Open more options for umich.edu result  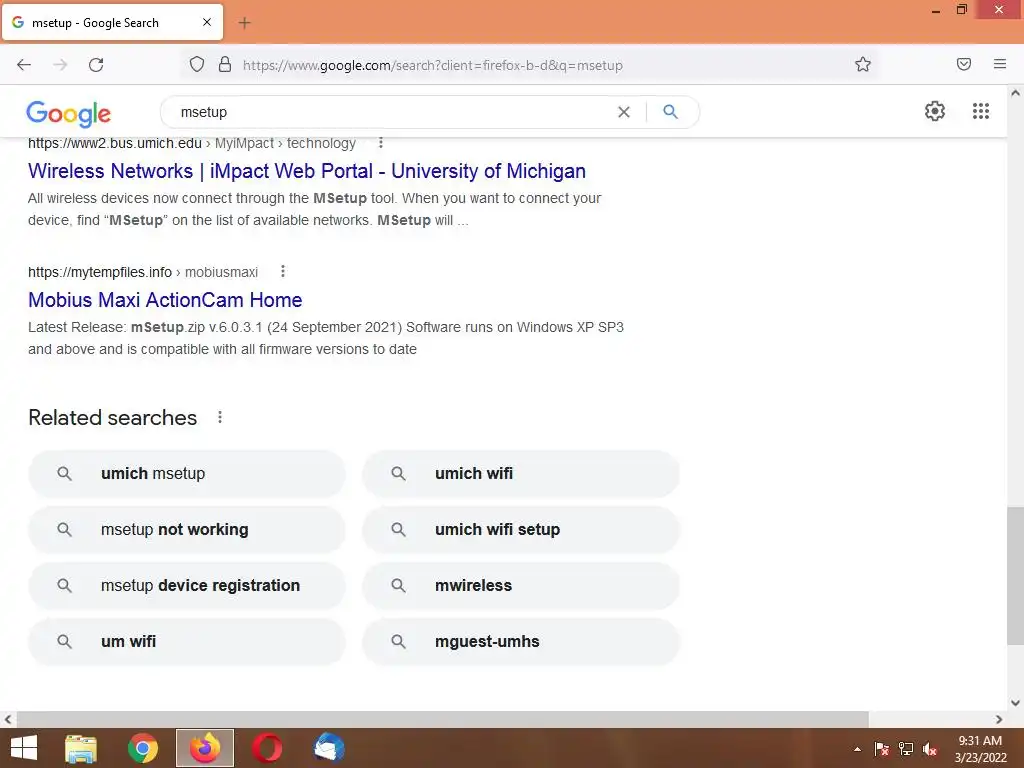pyautogui.click(x=381, y=142)
